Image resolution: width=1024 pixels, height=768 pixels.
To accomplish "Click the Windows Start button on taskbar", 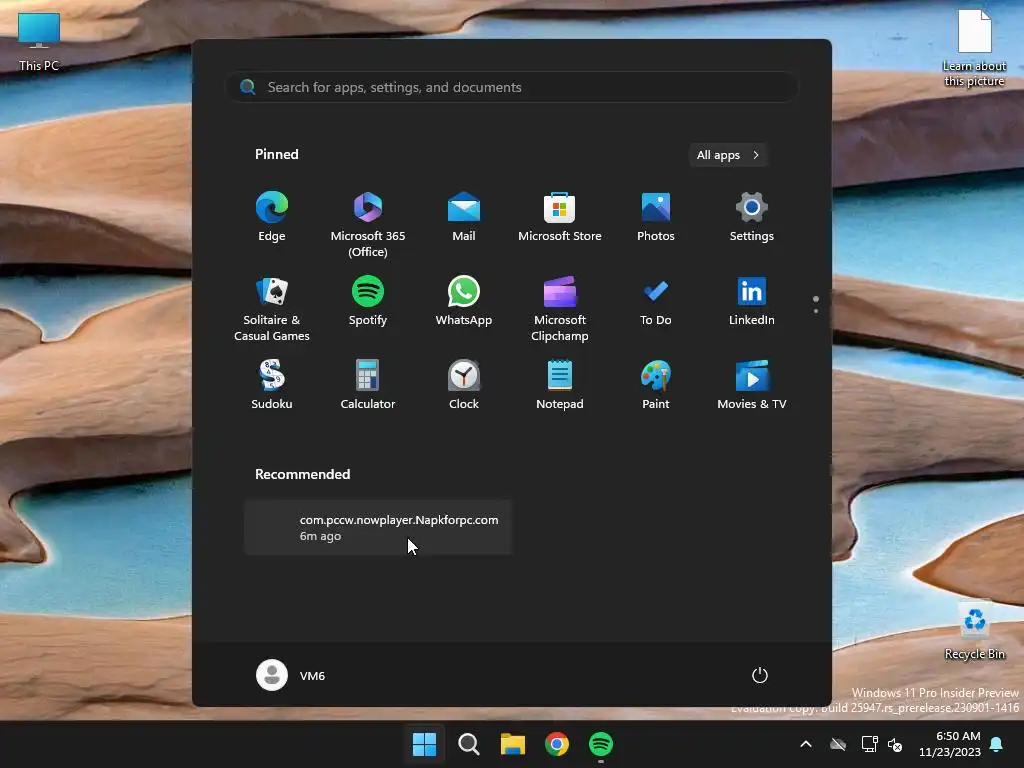I will coord(424,744).
